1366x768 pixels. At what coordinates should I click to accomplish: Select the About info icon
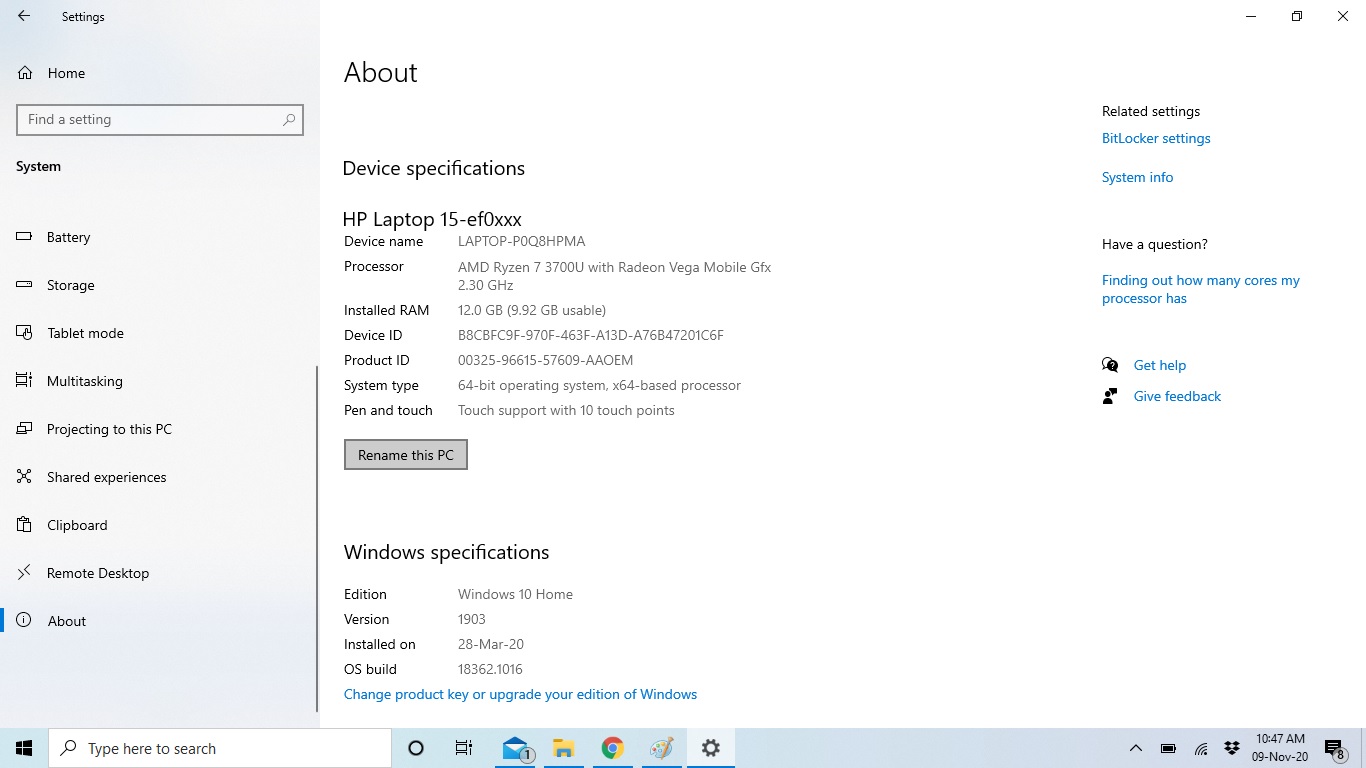click(25, 621)
